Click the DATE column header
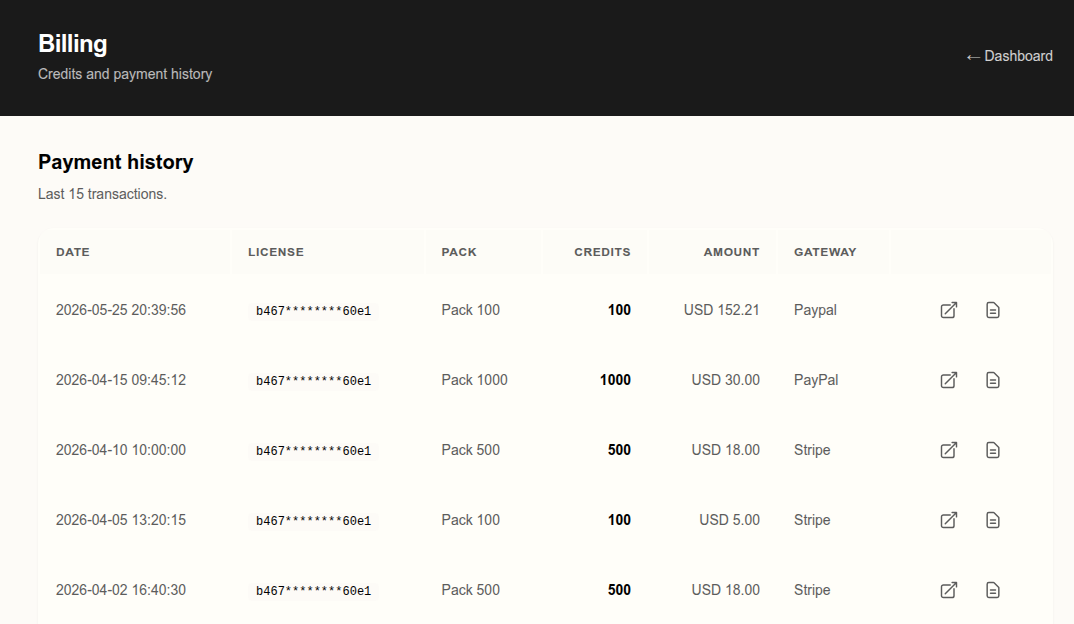1074x624 pixels. tap(73, 252)
